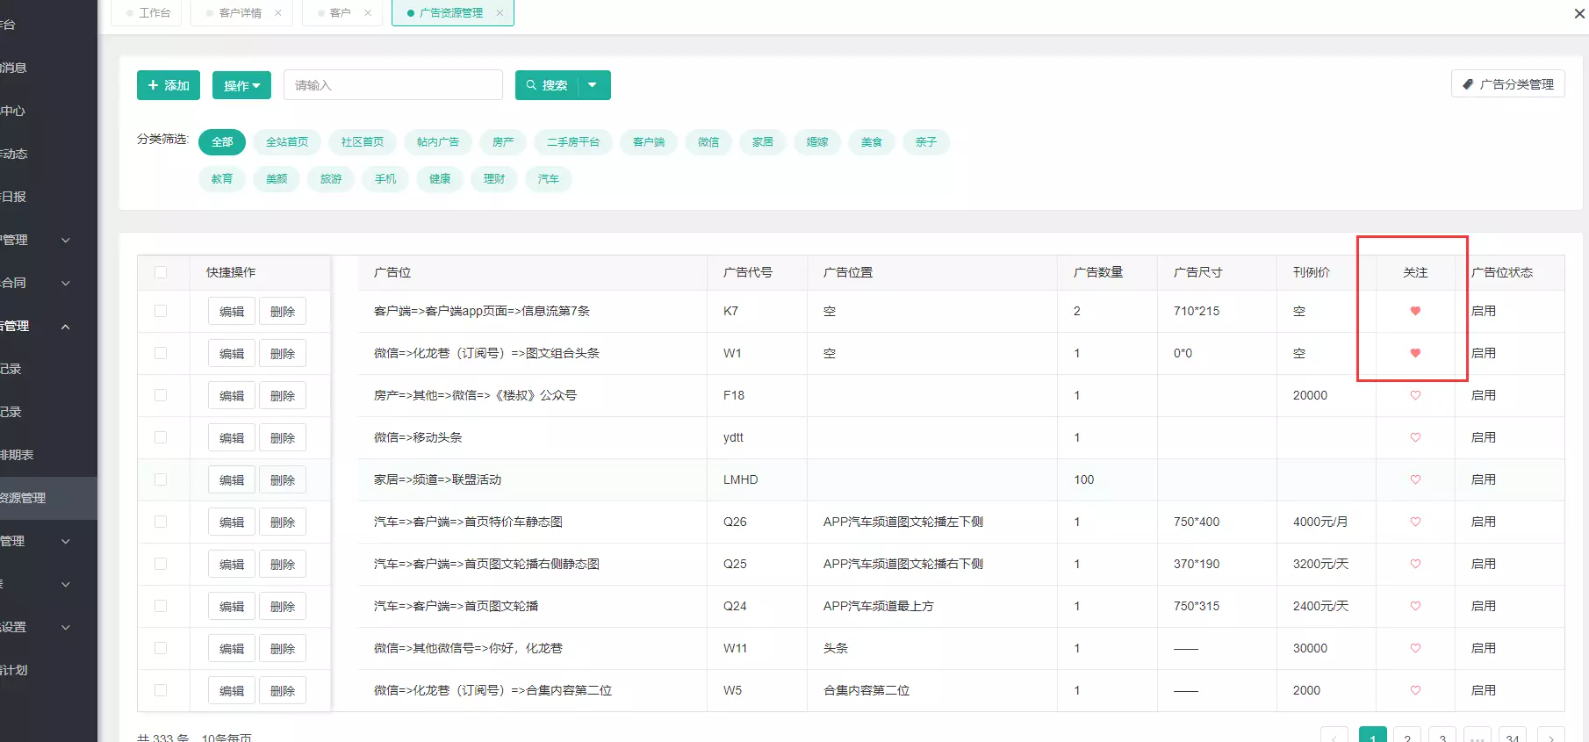This screenshot has width=1589, height=742.
Task: Tick the ydtt row checkbox
Action: 161,437
